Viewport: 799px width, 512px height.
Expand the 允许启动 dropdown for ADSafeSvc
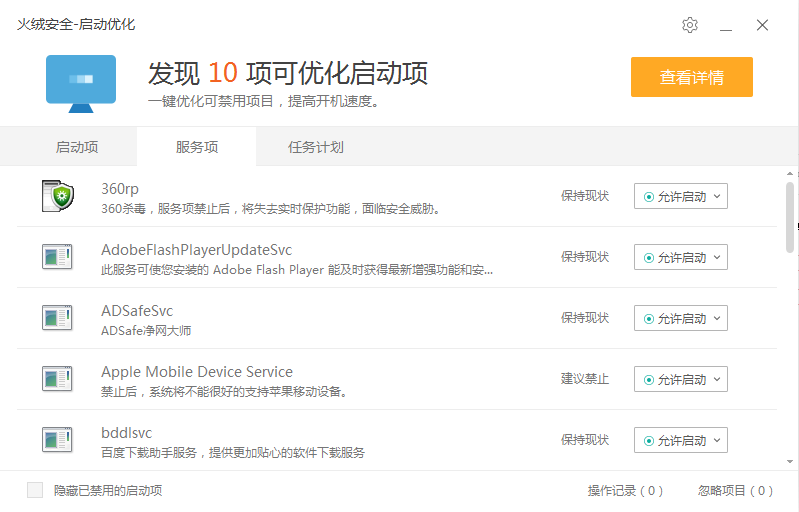[x=681, y=318]
